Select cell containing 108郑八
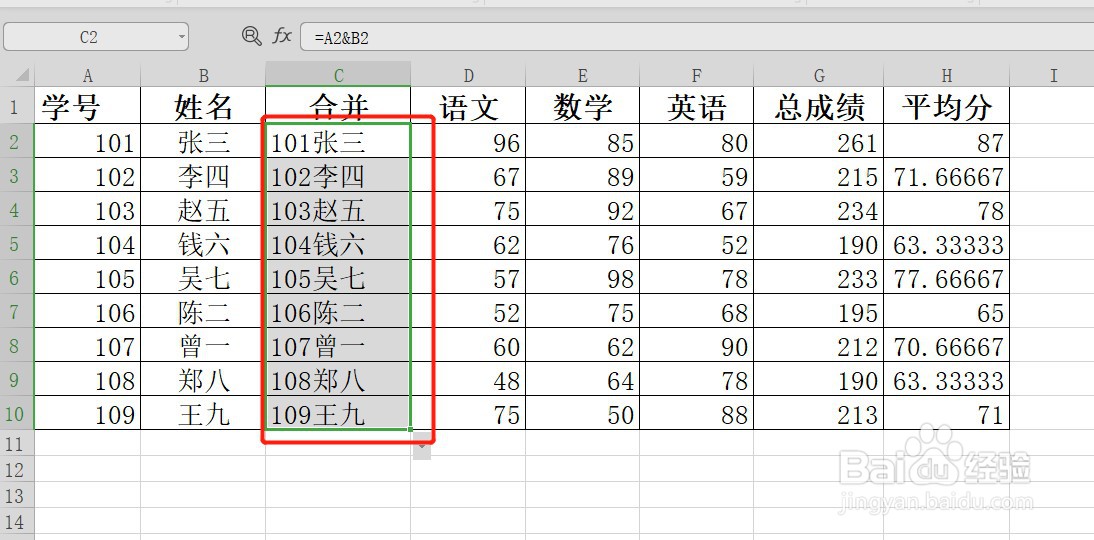 (x=338, y=380)
